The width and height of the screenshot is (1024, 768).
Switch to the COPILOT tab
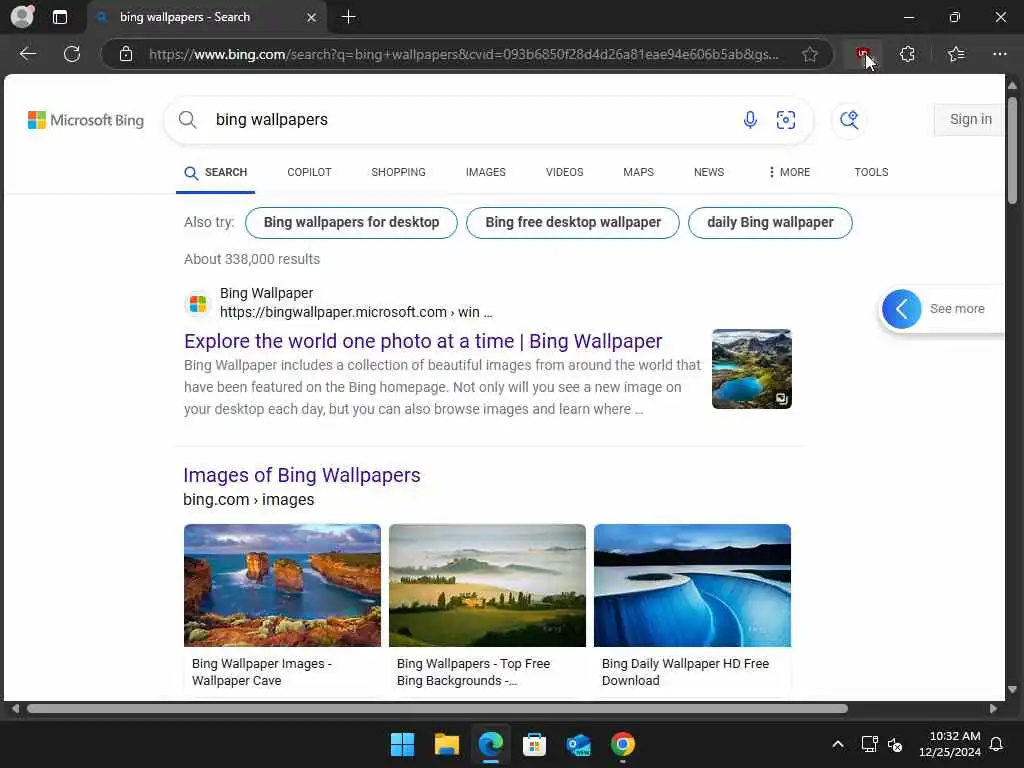(309, 172)
